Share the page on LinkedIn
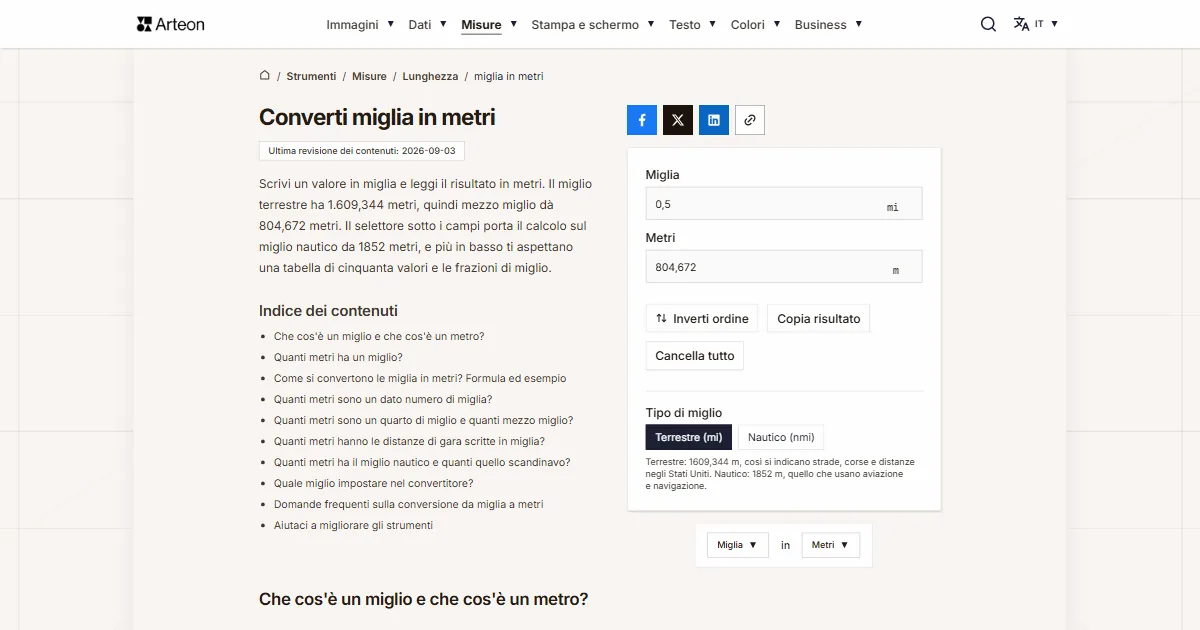 pos(714,120)
